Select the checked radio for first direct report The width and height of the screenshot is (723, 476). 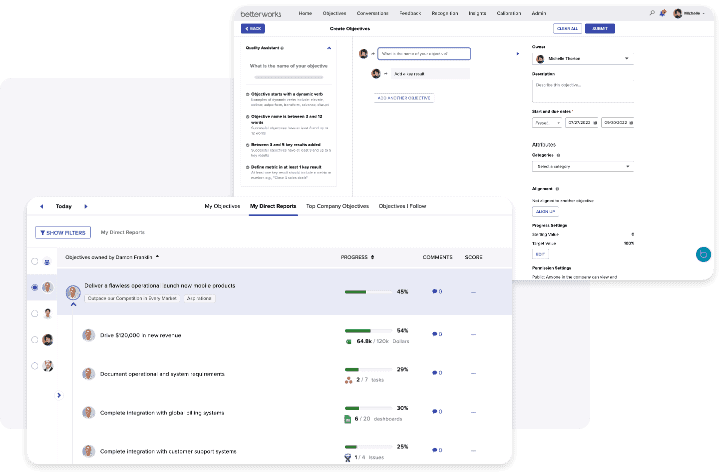35,287
